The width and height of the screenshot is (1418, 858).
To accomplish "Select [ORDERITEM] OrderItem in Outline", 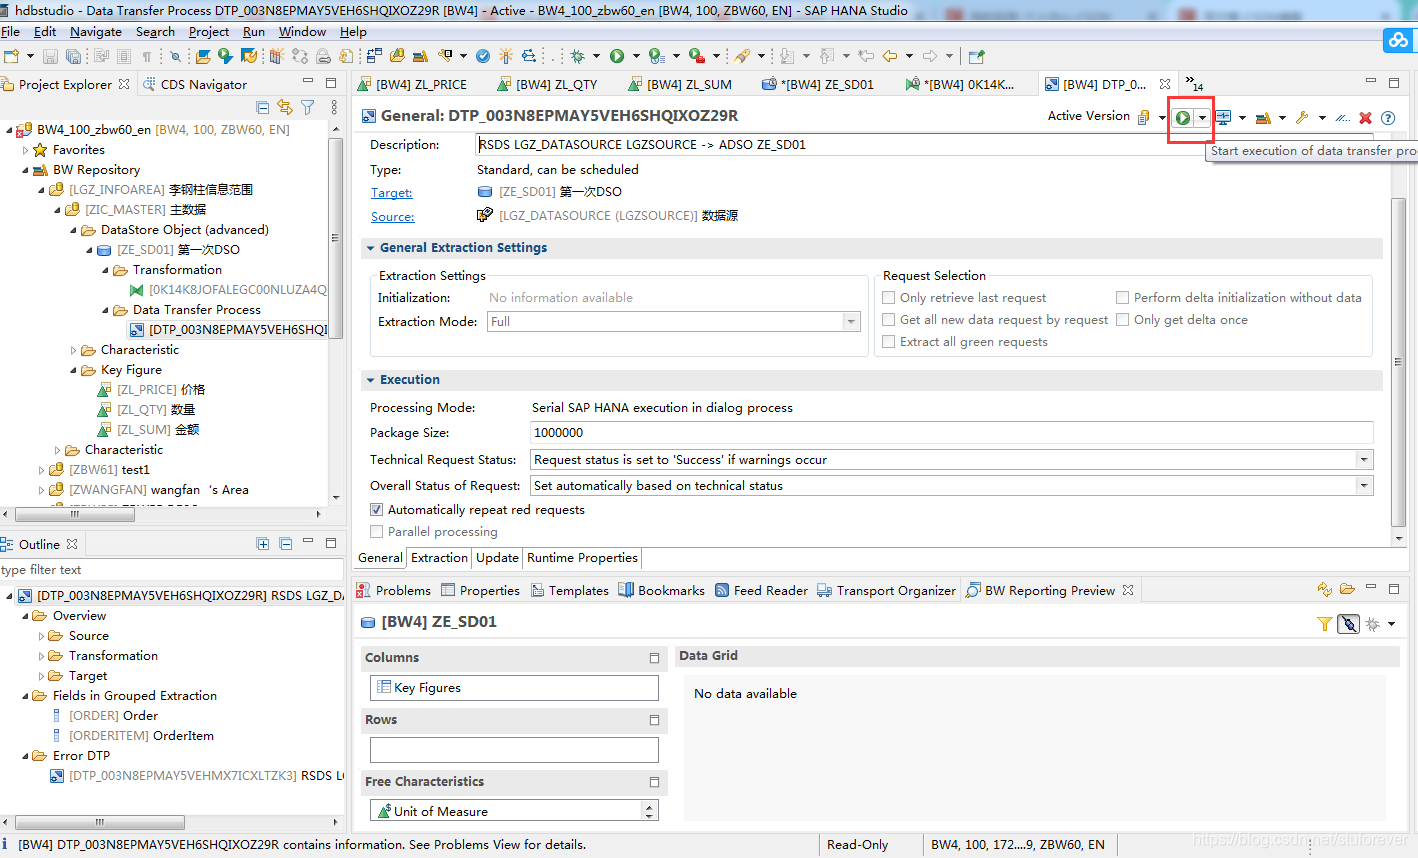I will pyautogui.click(x=133, y=736).
